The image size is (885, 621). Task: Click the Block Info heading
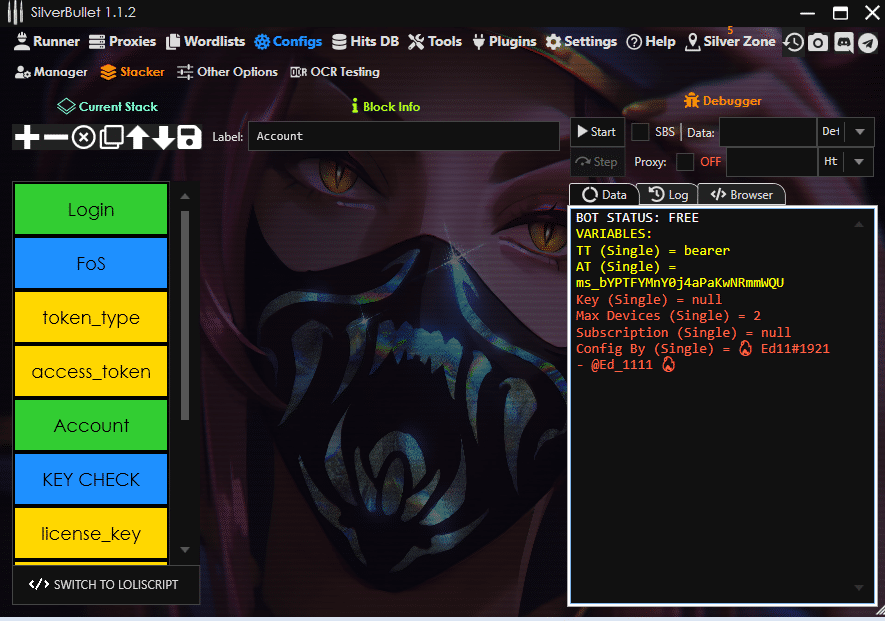(x=385, y=106)
